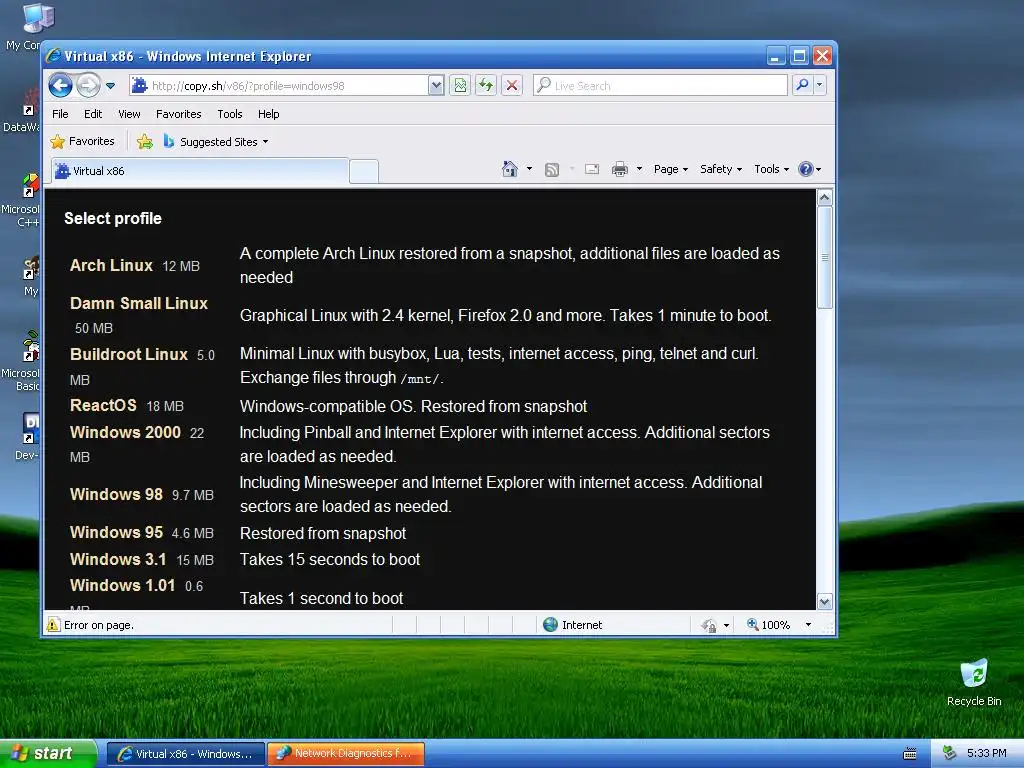Open the Safety command menu
The width and height of the screenshot is (1024, 768).
721,169
